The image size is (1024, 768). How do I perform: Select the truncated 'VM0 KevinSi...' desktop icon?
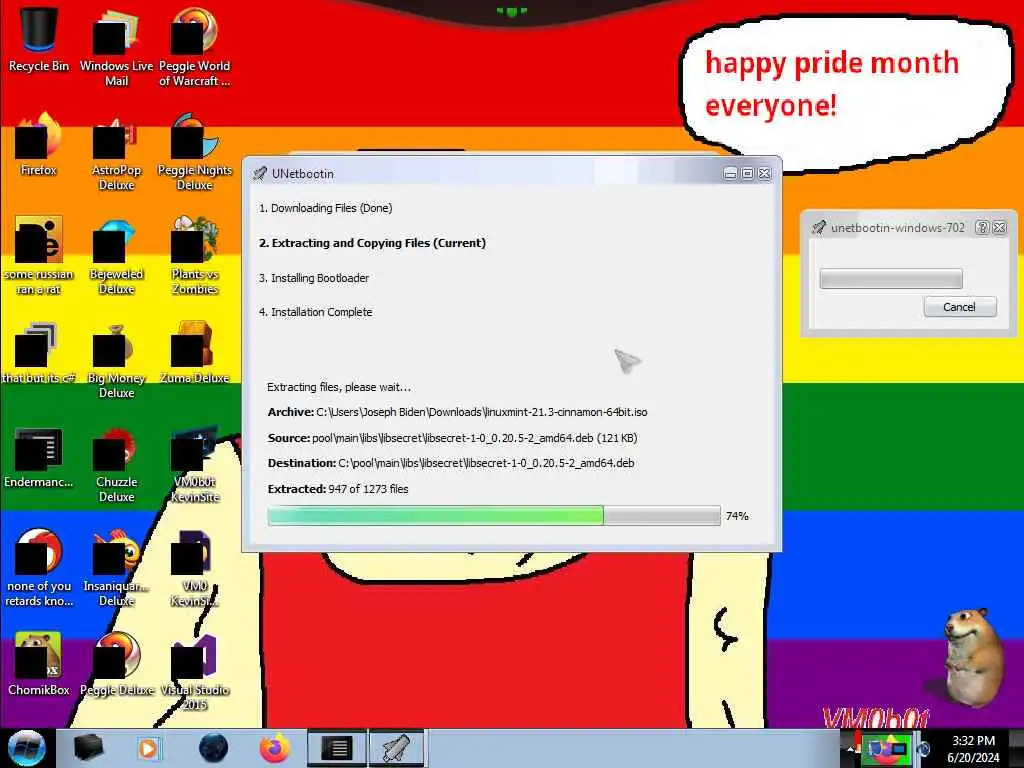pos(194,567)
